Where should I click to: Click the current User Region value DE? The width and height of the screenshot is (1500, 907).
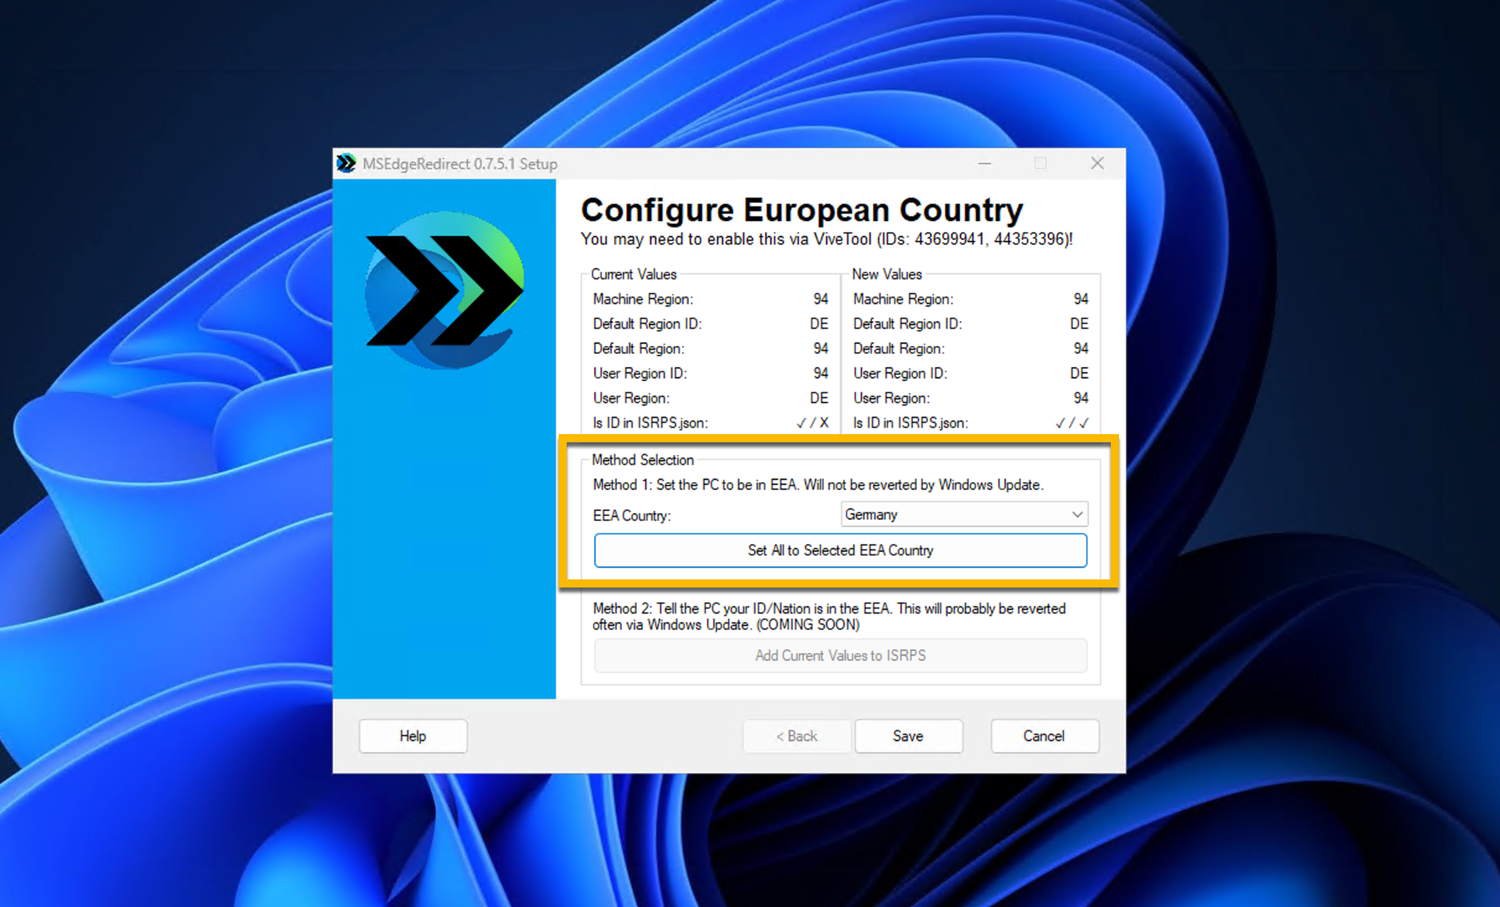(819, 398)
